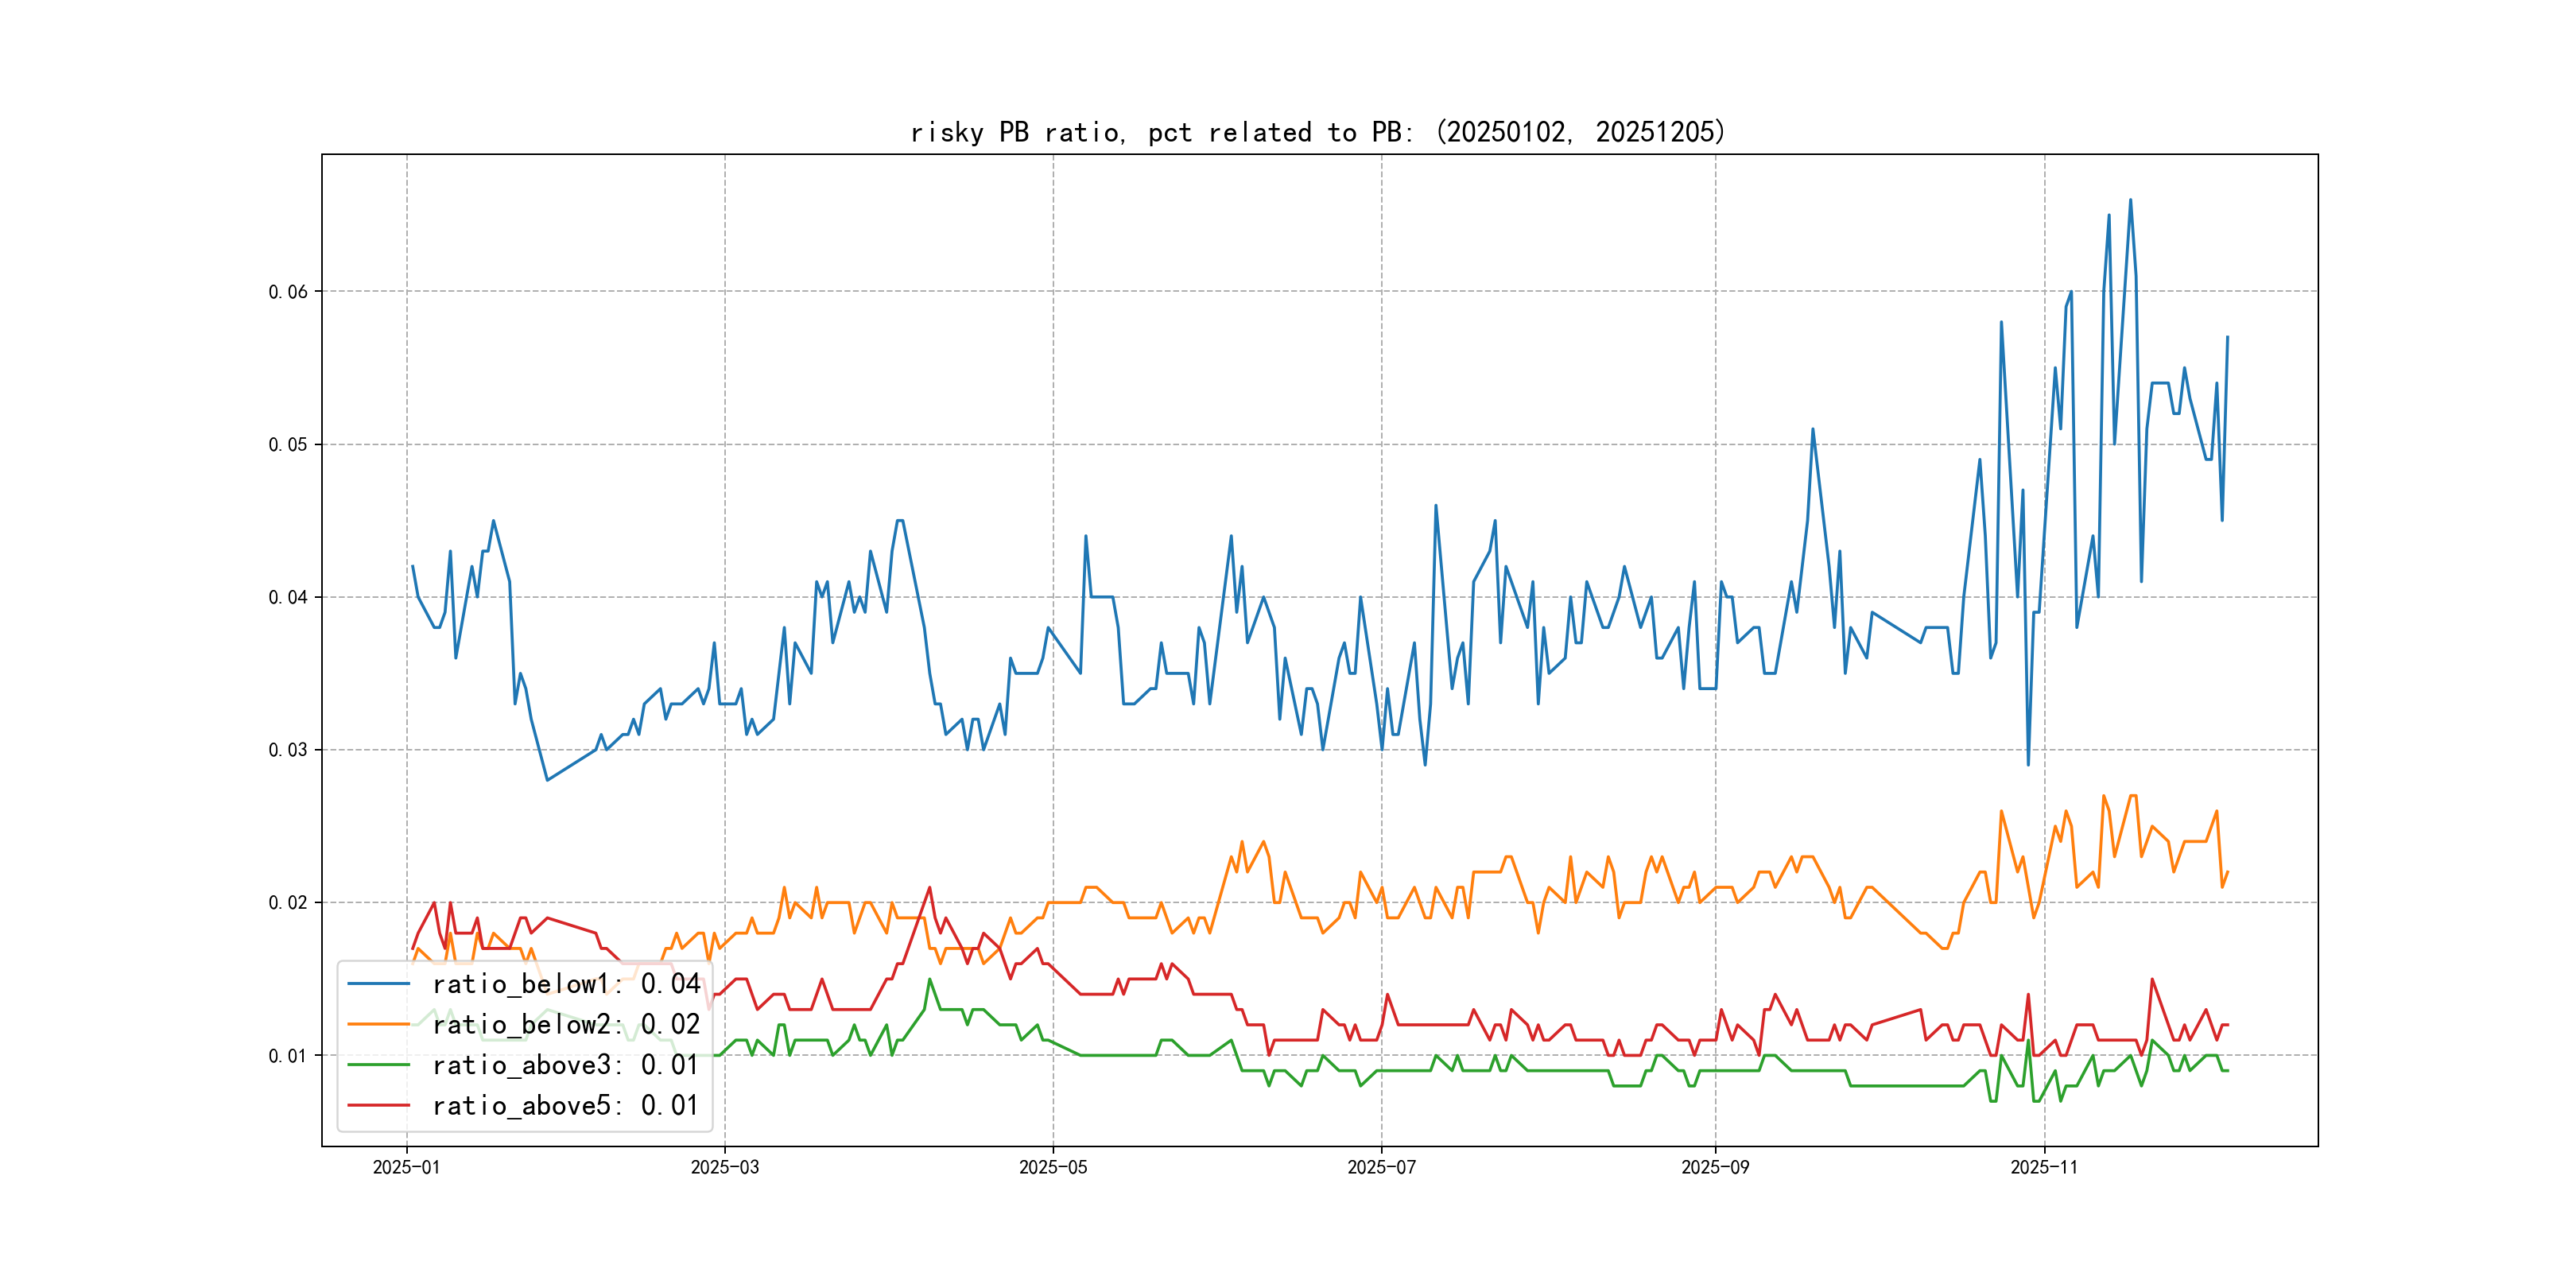This screenshot has width=2576, height=1288.
Task: Click the orange ratio_below2 legend line sample
Action: [x=378, y=1024]
